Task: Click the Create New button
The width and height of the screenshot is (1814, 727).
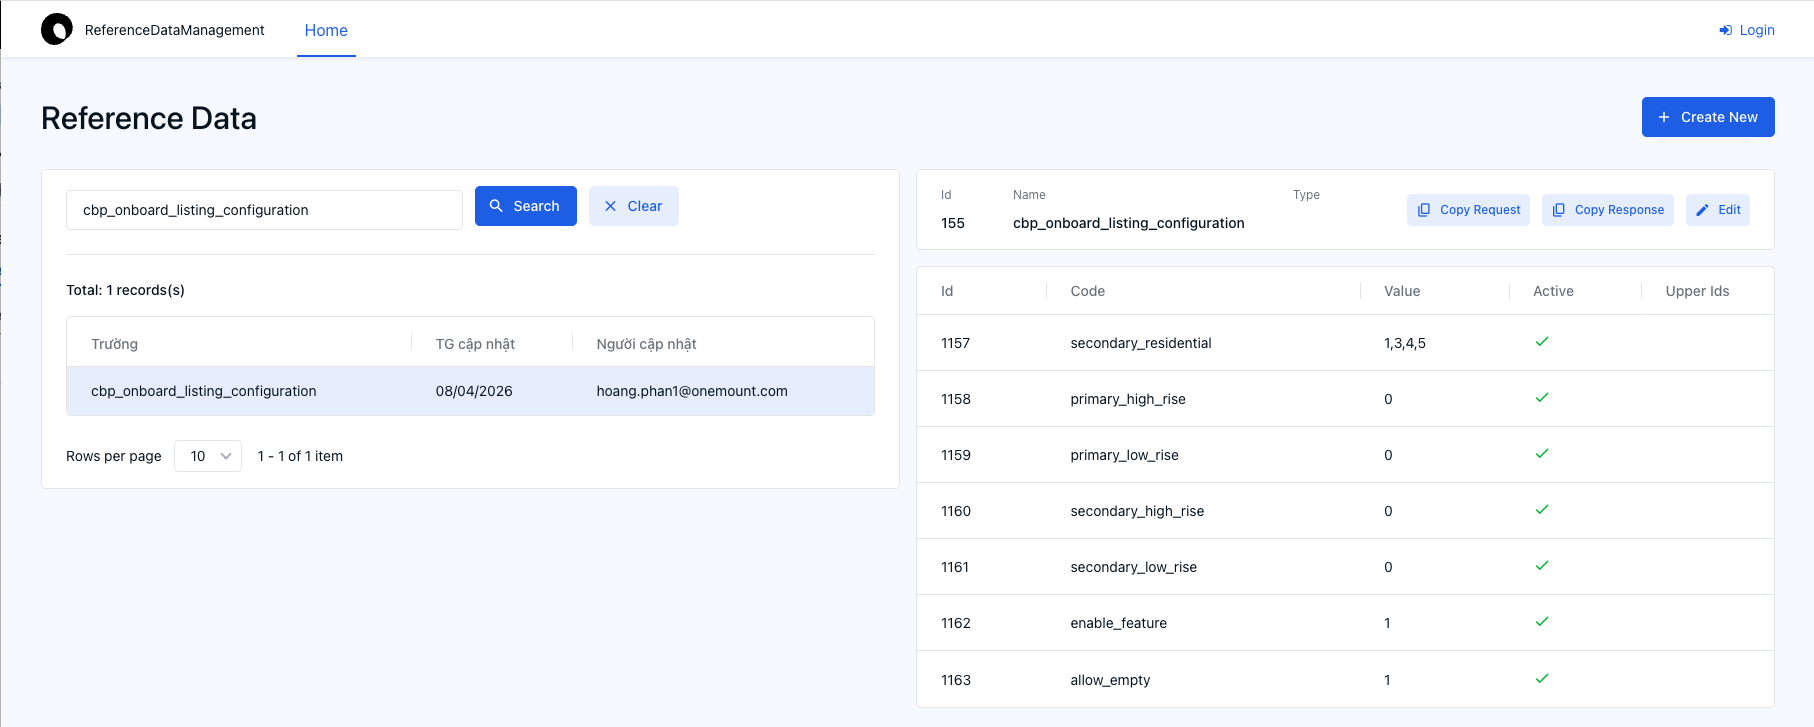Action: point(1708,117)
